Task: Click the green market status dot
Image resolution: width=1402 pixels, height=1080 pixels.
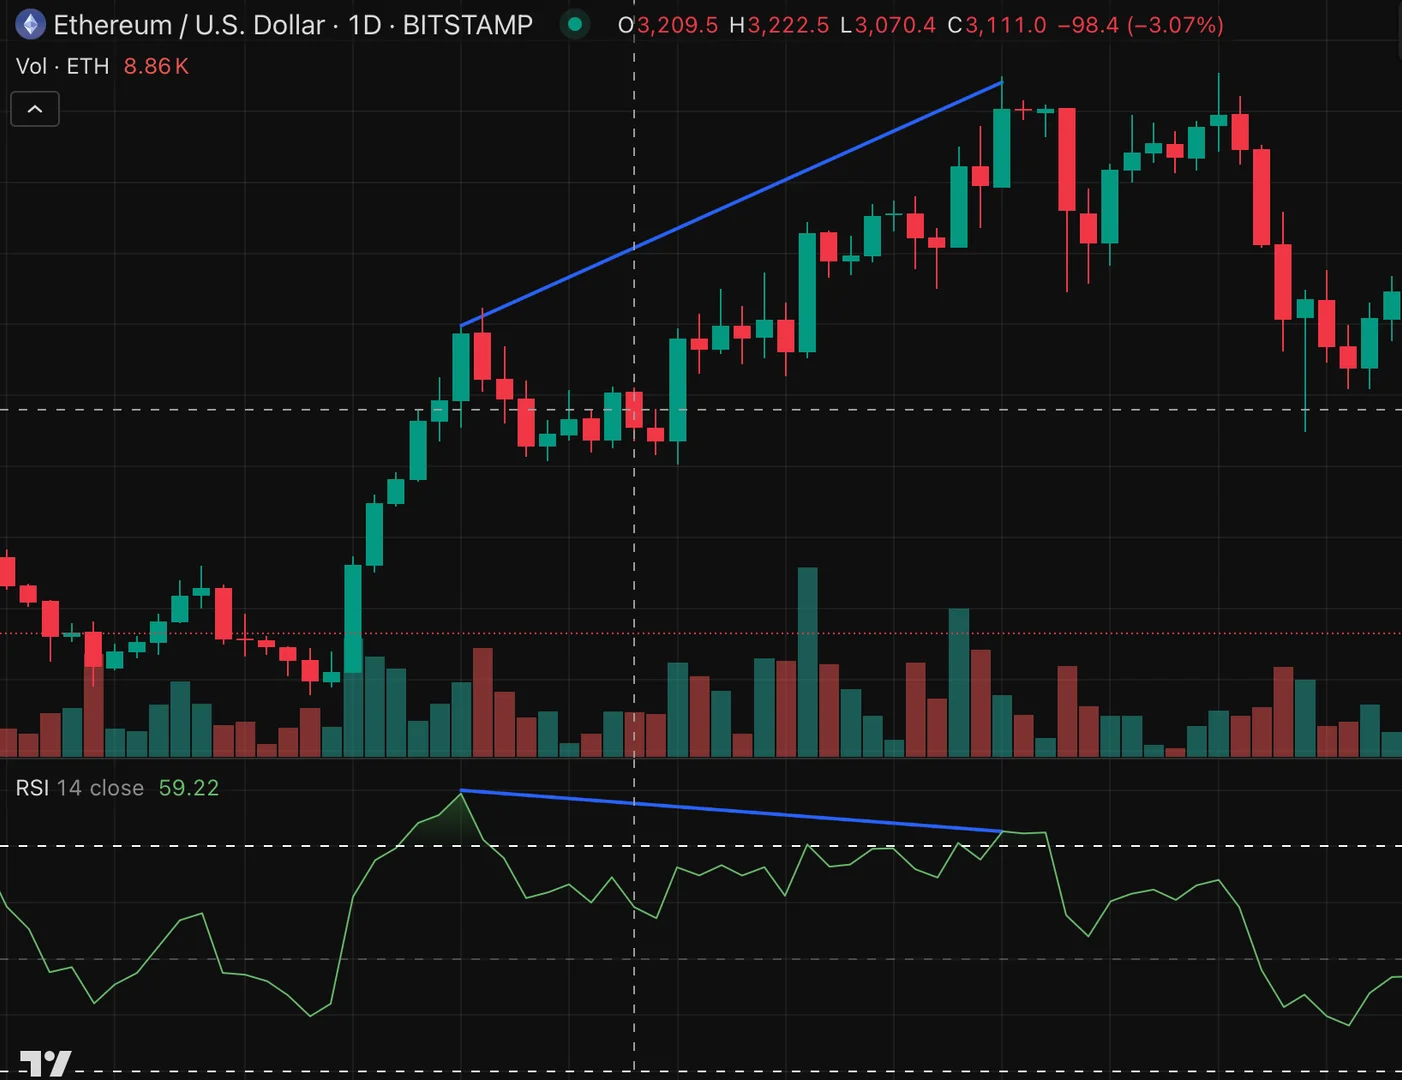Action: click(575, 24)
